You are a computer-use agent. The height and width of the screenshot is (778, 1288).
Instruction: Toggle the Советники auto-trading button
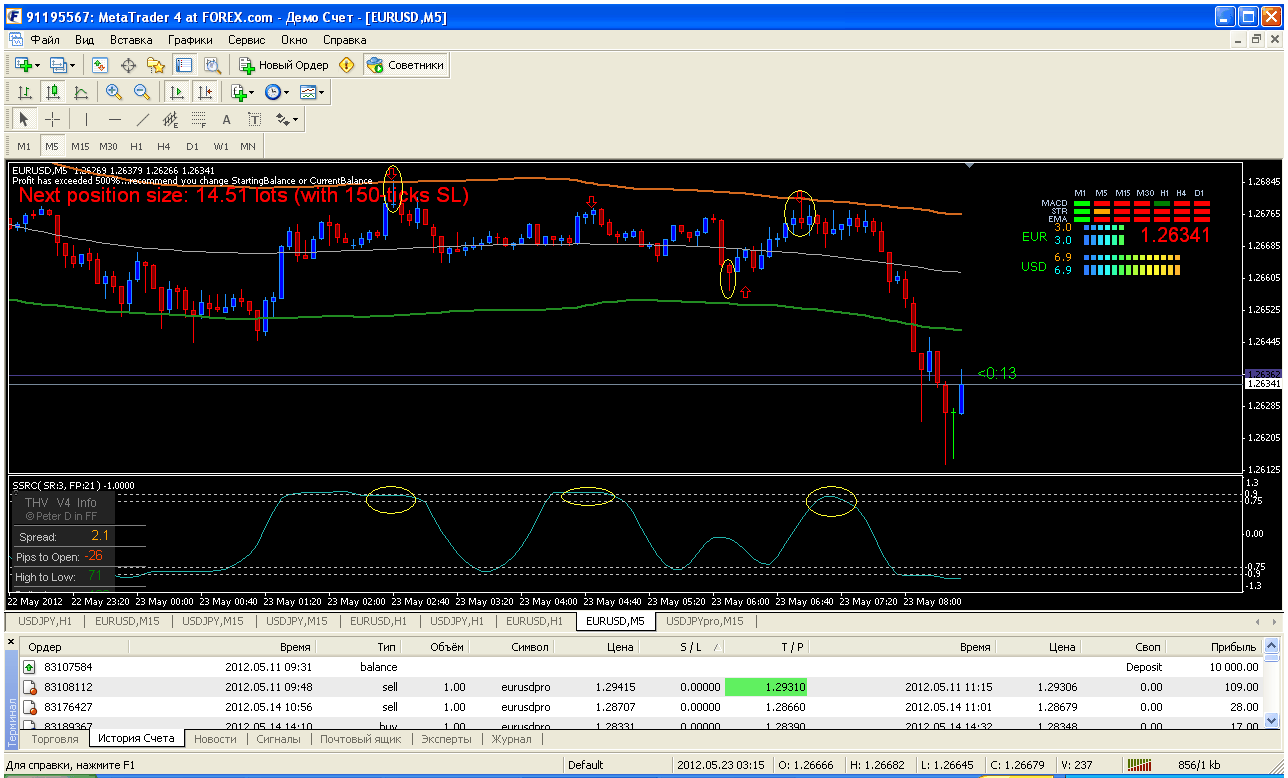point(405,65)
